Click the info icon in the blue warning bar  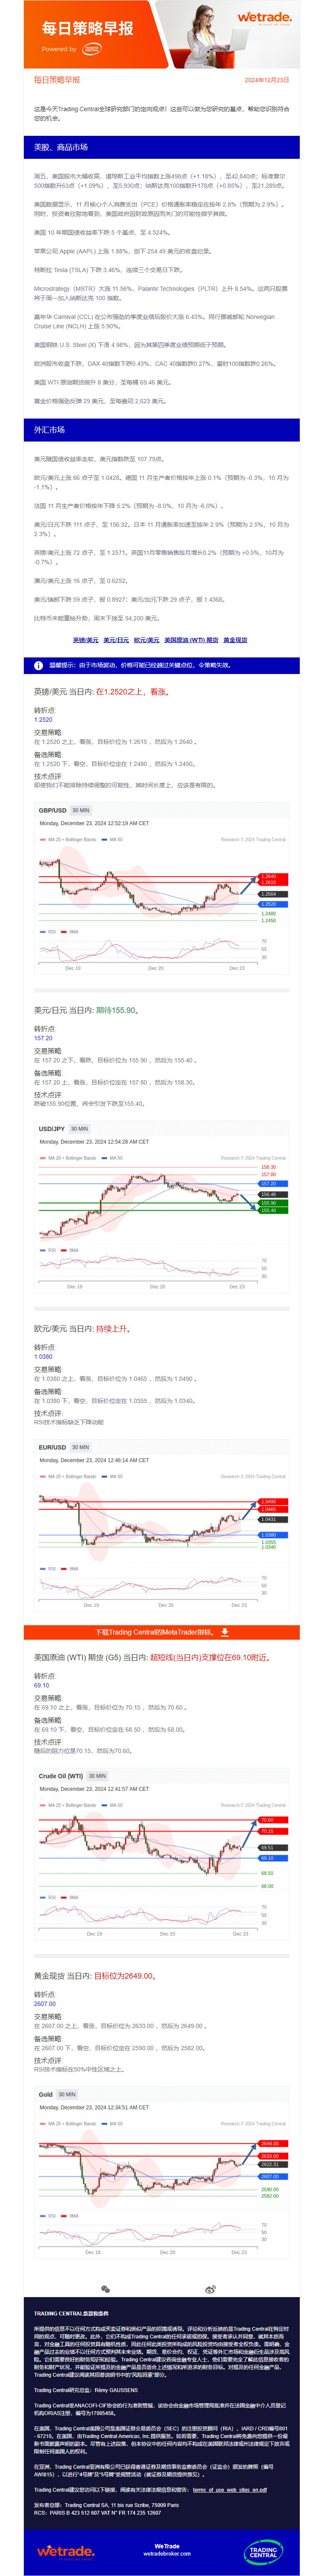(39, 665)
